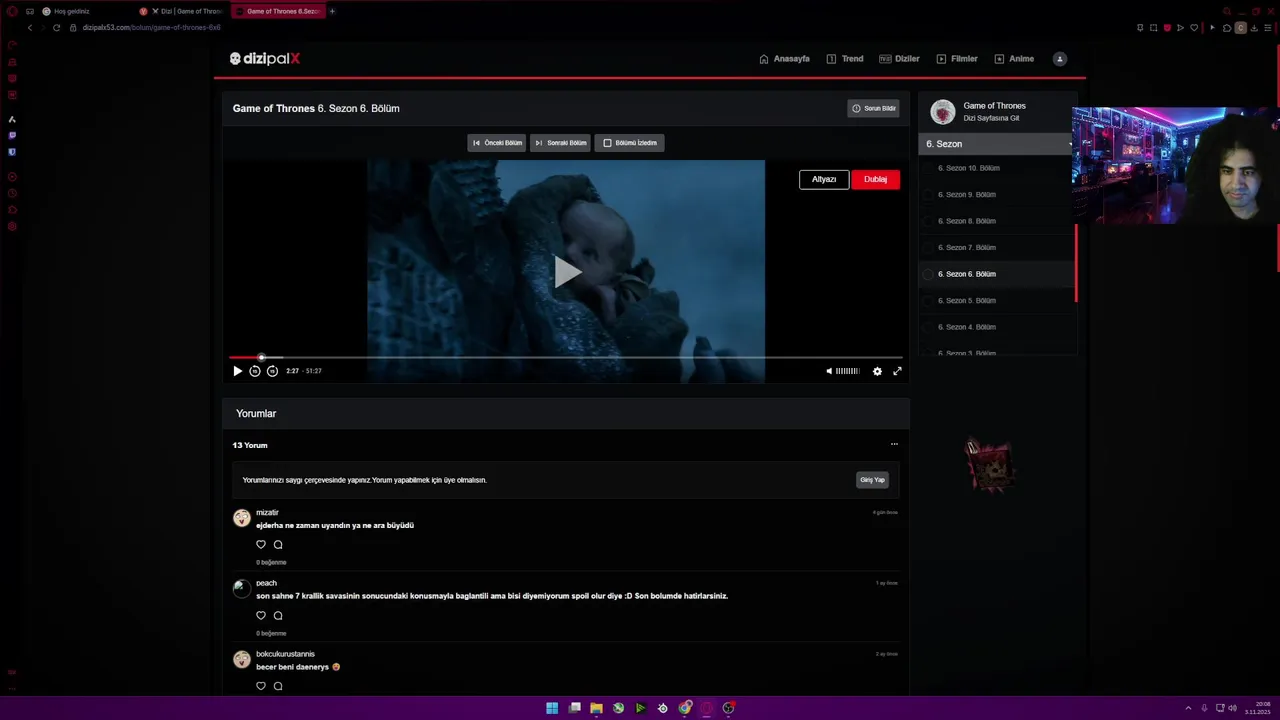
Task: Like bokcukurustannis's comment with the heart
Action: pos(261,686)
